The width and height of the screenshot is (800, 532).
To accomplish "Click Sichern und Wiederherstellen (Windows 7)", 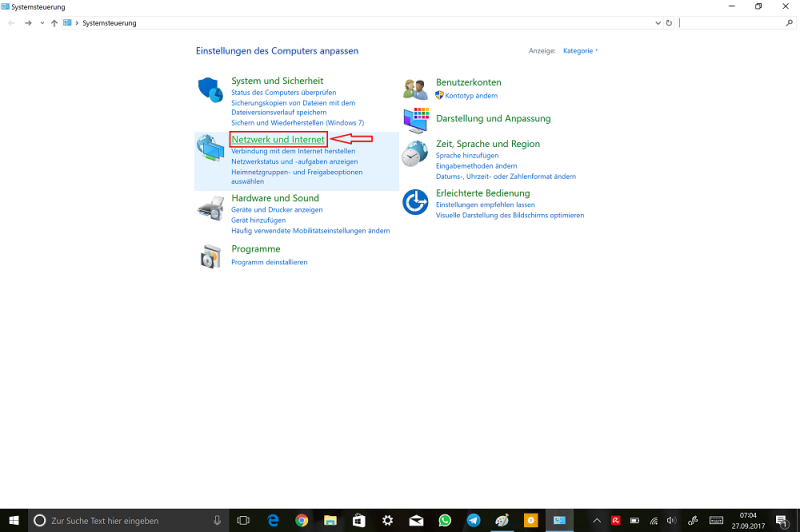I will point(297,123).
